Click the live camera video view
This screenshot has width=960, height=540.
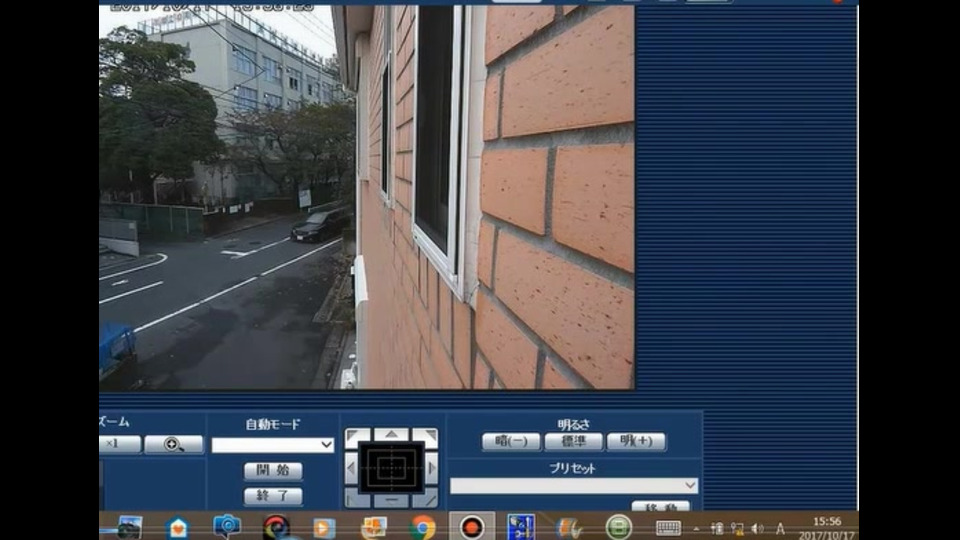pos(367,197)
